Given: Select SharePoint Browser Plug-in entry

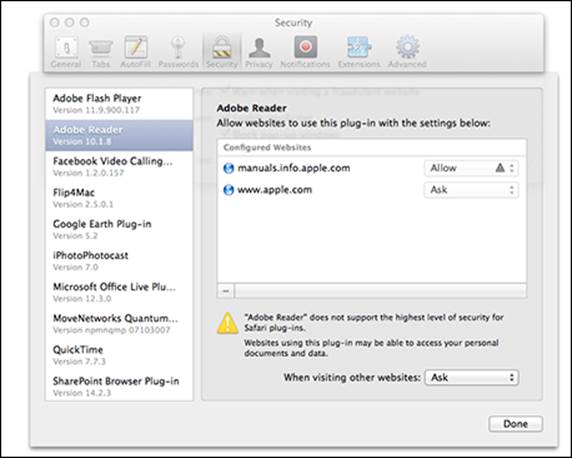Looking at the screenshot, I should [x=119, y=386].
